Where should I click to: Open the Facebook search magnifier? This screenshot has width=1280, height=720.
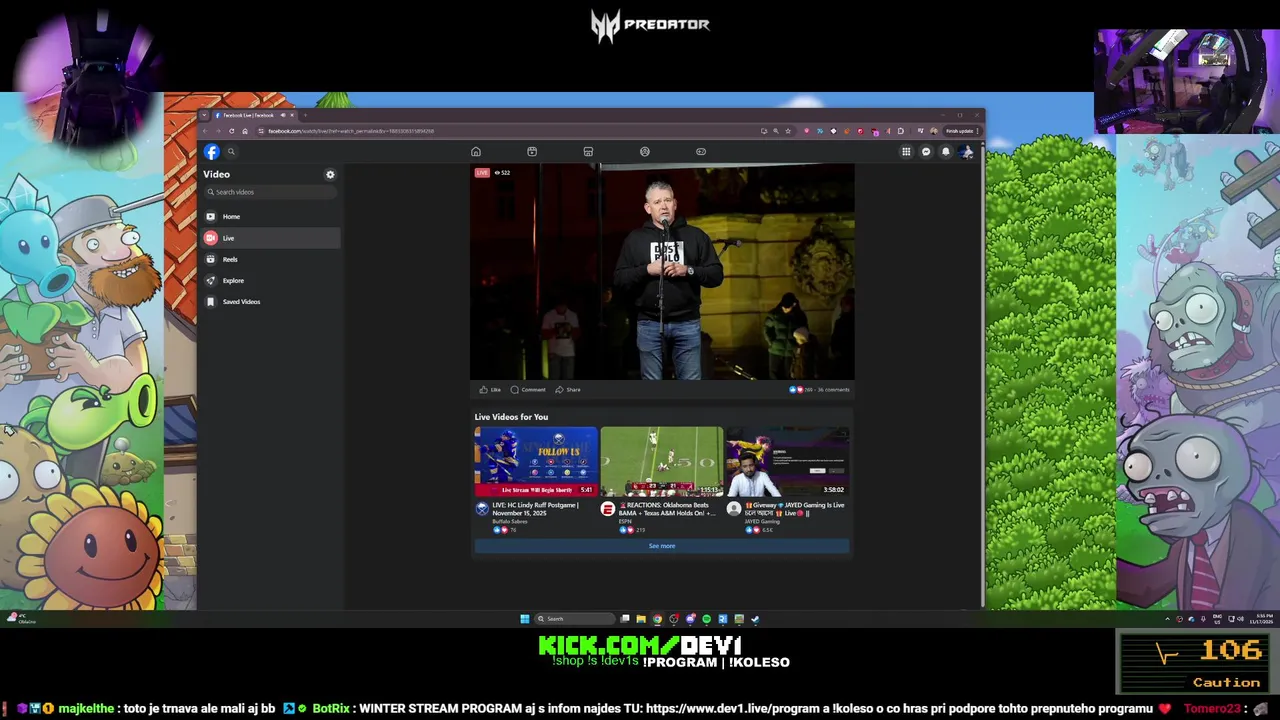(x=231, y=152)
